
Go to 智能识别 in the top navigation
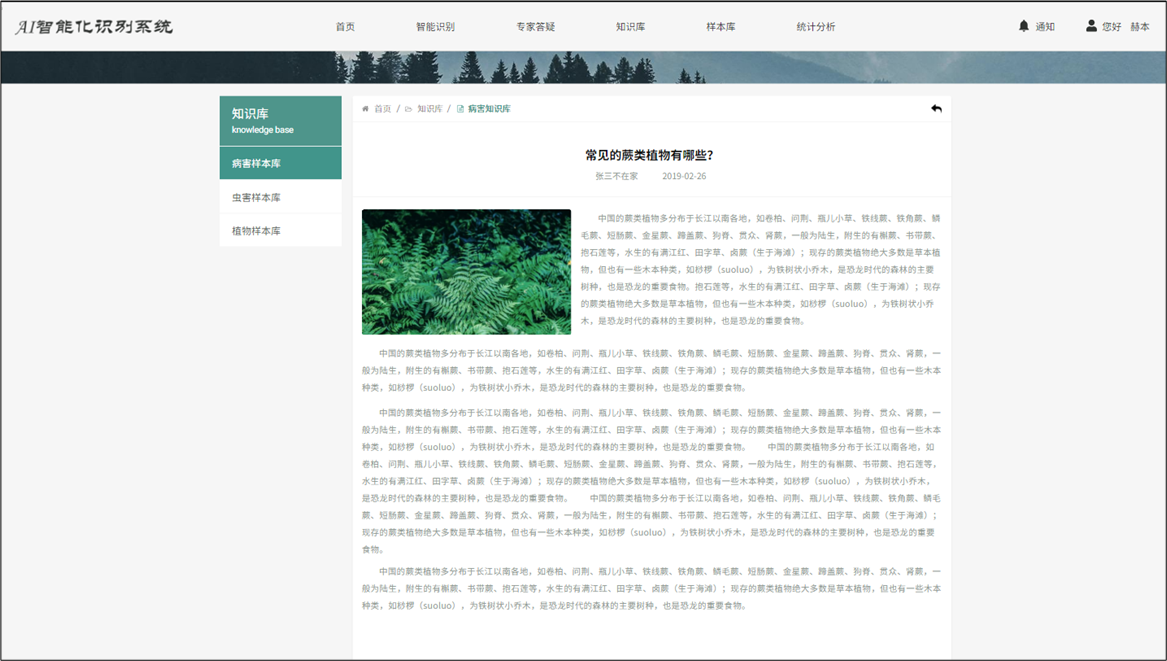pos(435,27)
